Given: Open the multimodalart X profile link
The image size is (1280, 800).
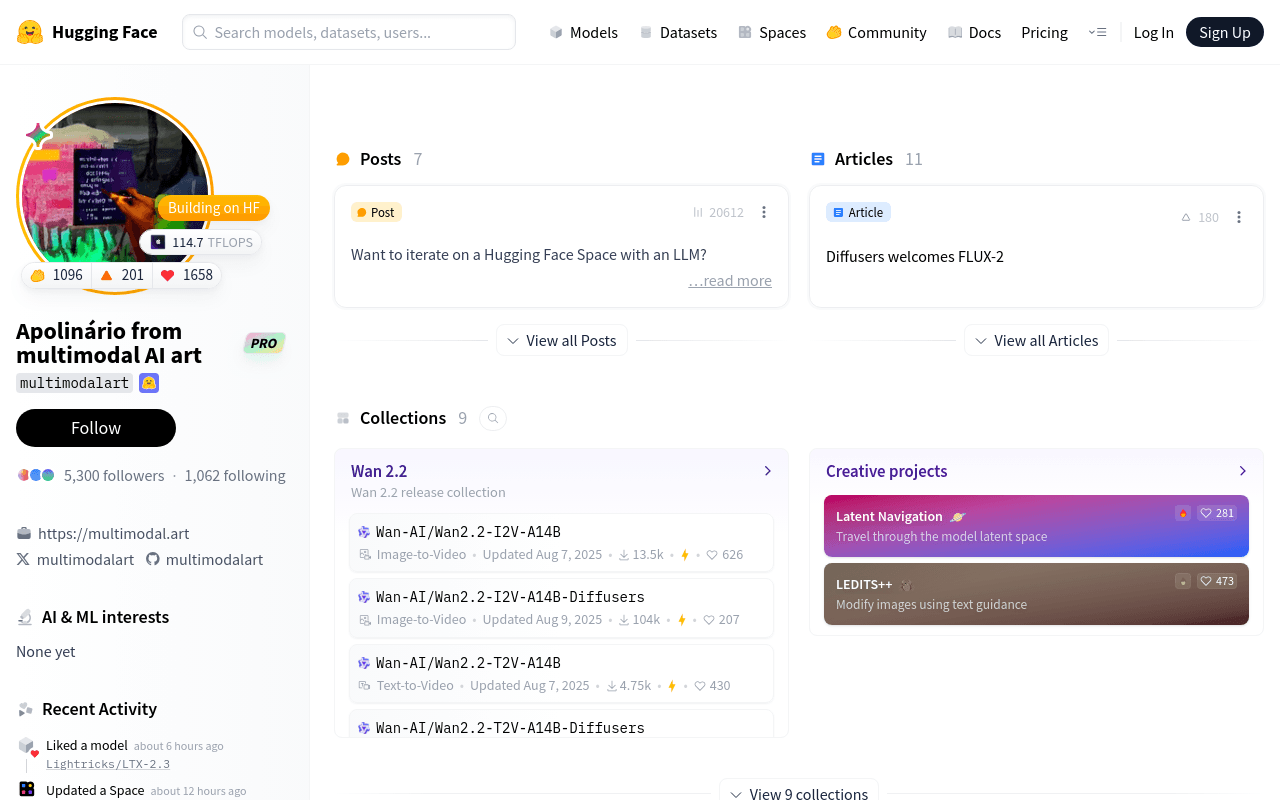Looking at the screenshot, I should pyautogui.click(x=75, y=559).
